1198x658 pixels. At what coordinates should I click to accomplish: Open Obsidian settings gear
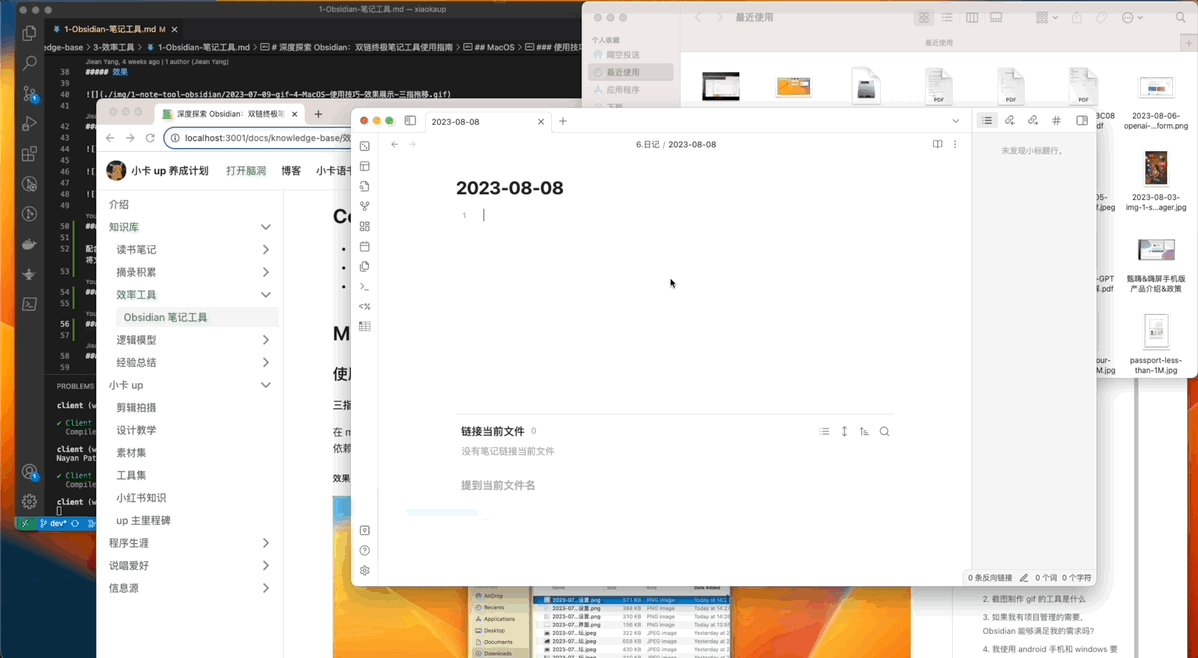click(x=365, y=570)
